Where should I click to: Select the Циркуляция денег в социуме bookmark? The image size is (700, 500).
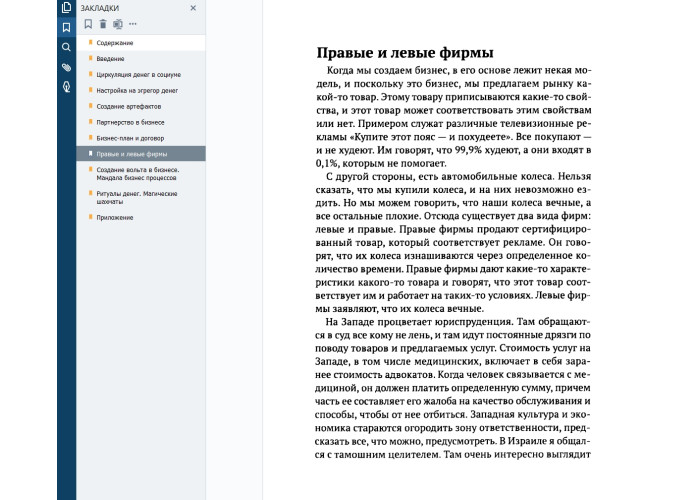tap(139, 75)
